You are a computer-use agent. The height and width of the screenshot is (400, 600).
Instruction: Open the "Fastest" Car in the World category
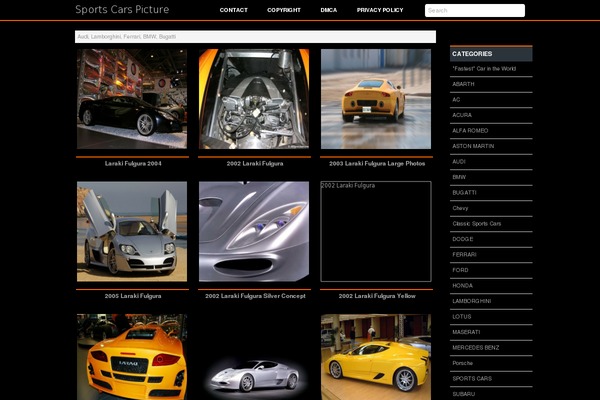pos(484,69)
